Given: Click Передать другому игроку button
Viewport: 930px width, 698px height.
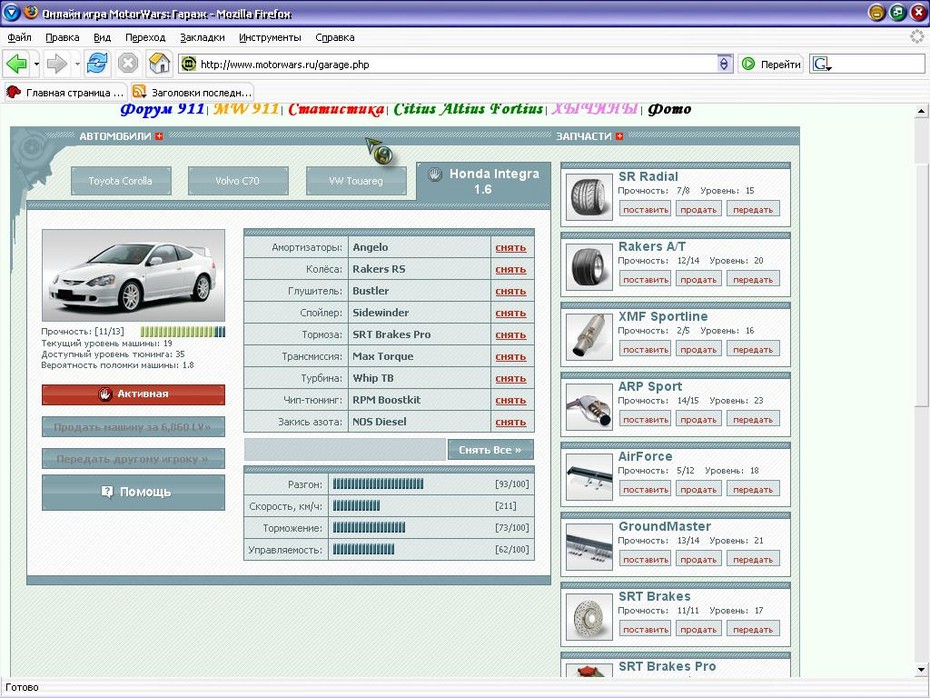Looking at the screenshot, I should tap(133, 459).
